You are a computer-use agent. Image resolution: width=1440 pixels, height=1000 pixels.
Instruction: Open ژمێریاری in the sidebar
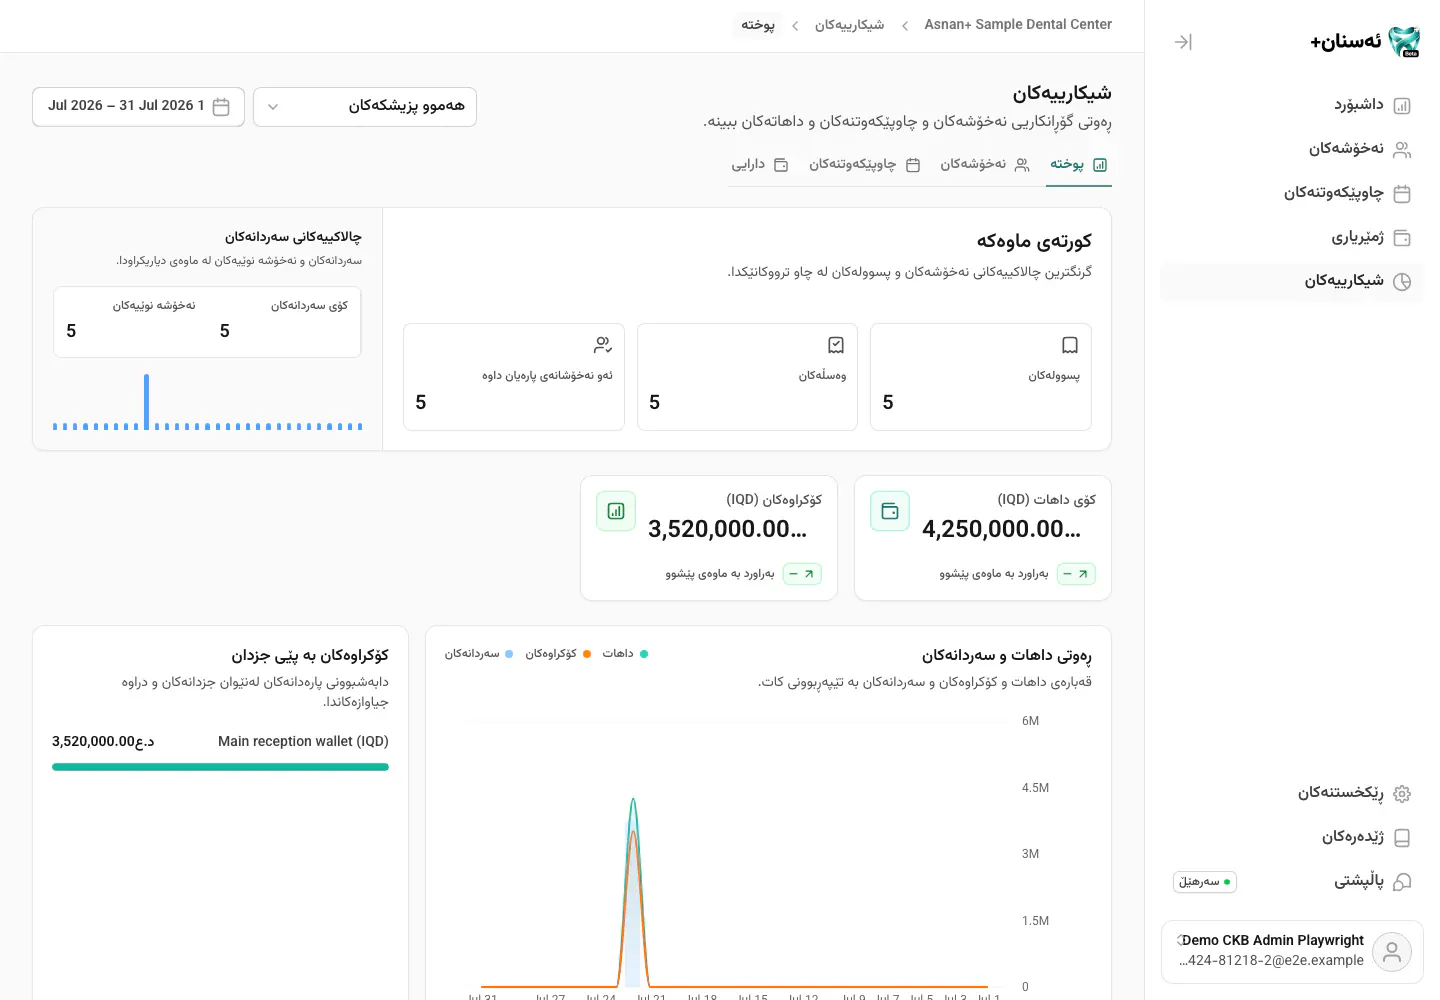click(1291, 237)
